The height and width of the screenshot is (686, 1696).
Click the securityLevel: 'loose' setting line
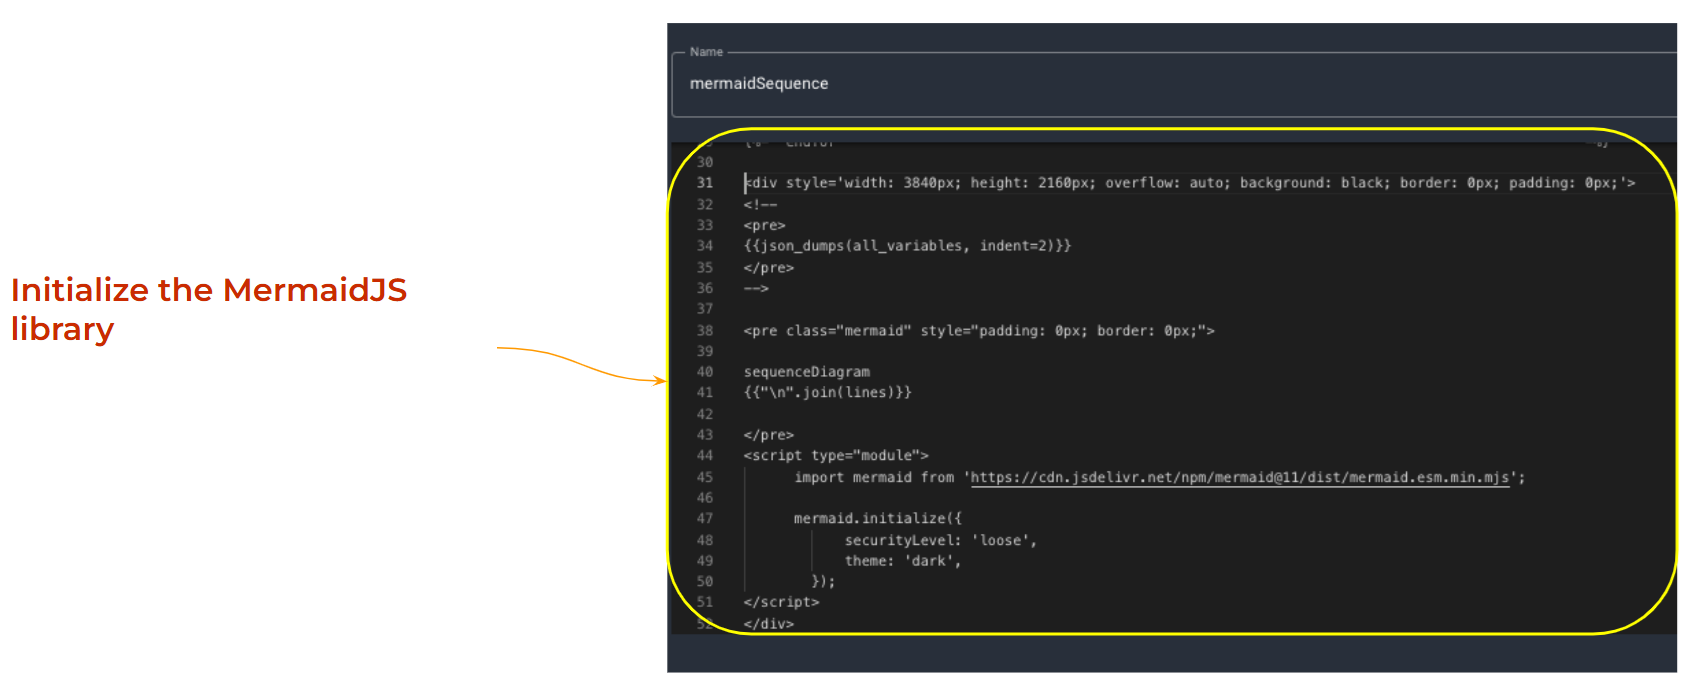coord(940,541)
